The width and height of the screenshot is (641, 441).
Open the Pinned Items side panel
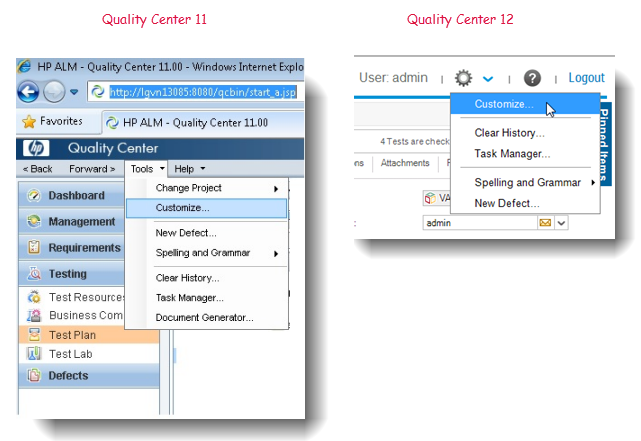pos(605,144)
